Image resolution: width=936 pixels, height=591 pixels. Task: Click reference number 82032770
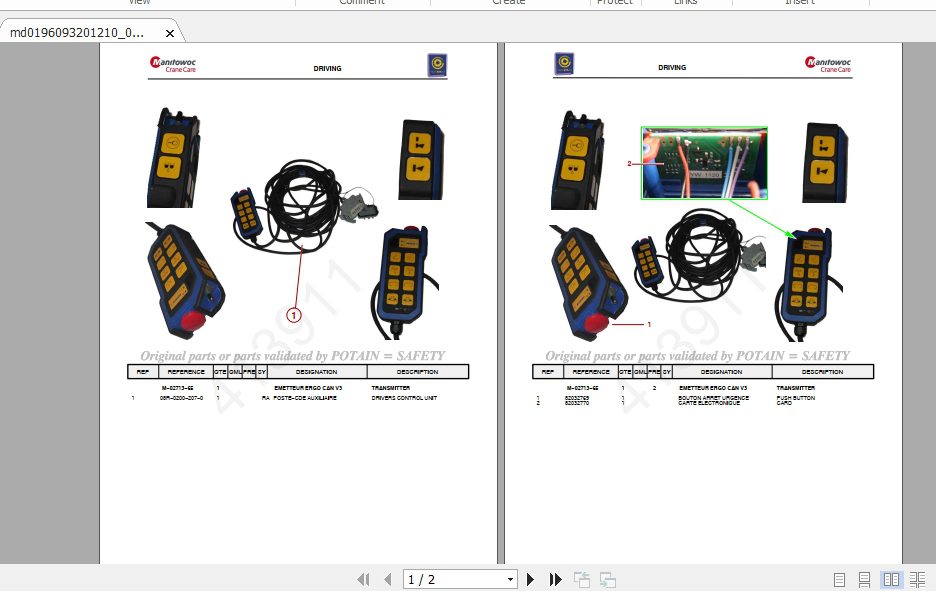[x=577, y=403]
